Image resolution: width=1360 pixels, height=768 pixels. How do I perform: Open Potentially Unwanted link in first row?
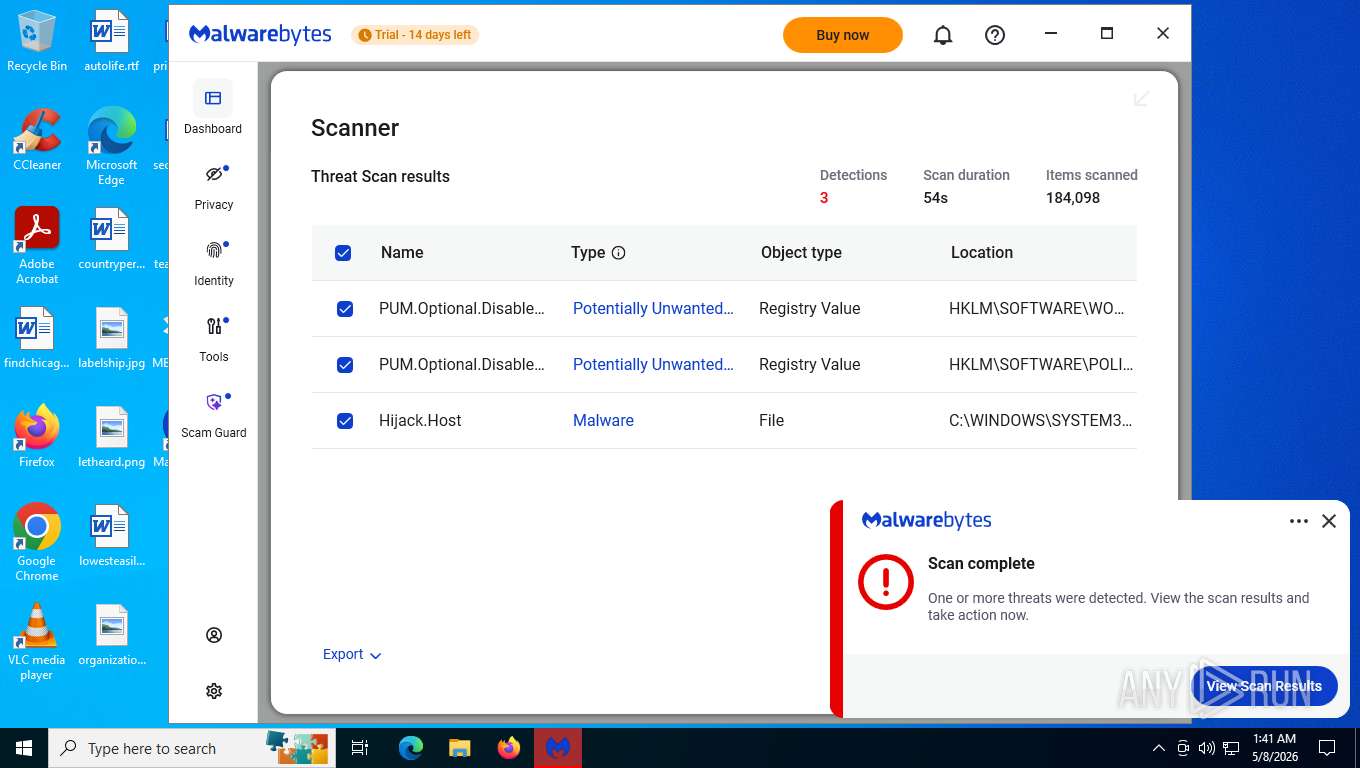click(x=653, y=308)
